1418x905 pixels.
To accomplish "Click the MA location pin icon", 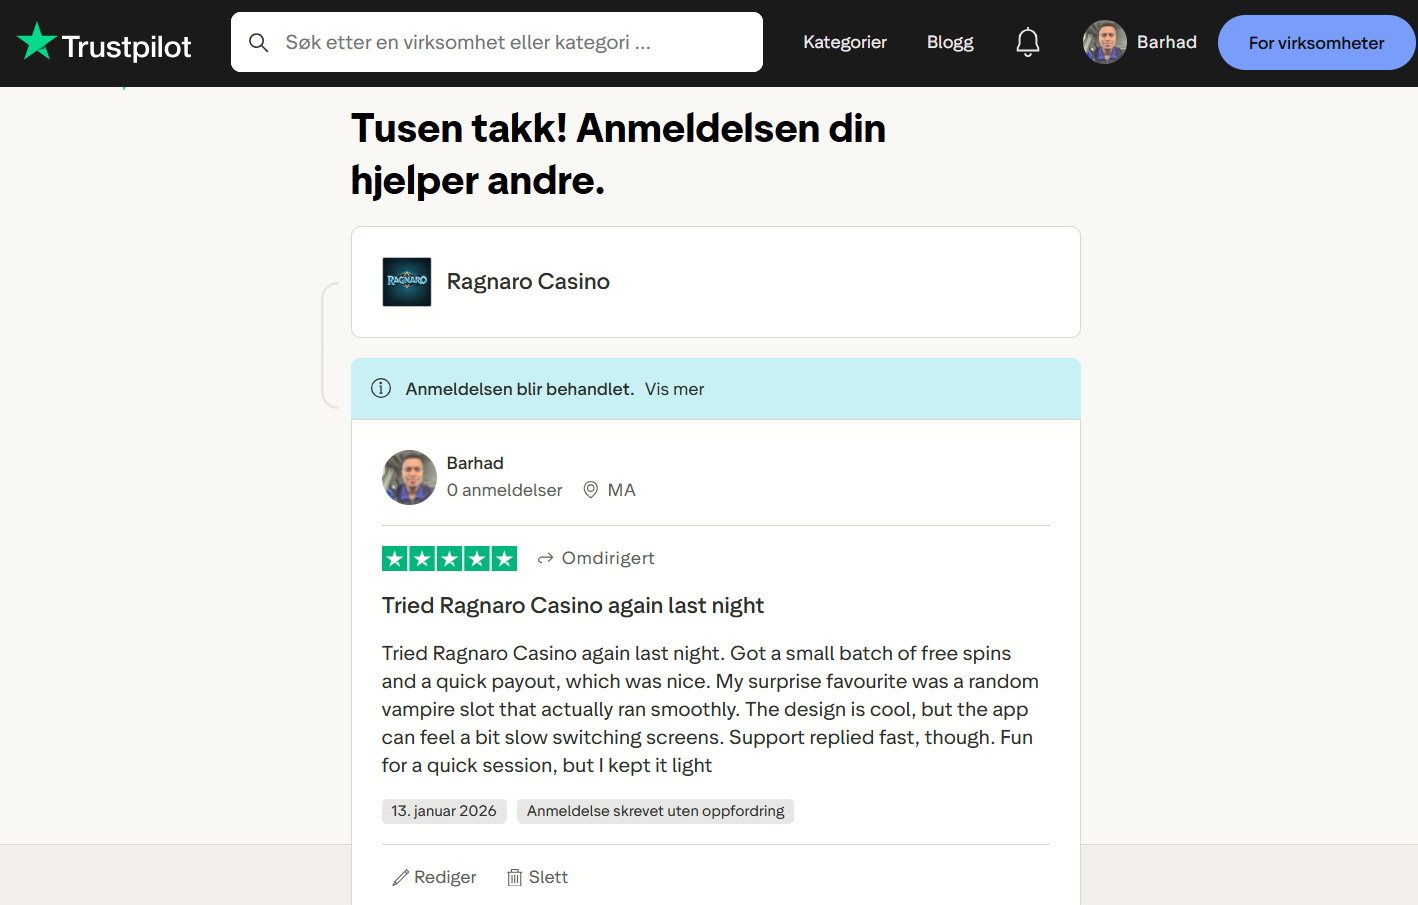I will coord(591,490).
